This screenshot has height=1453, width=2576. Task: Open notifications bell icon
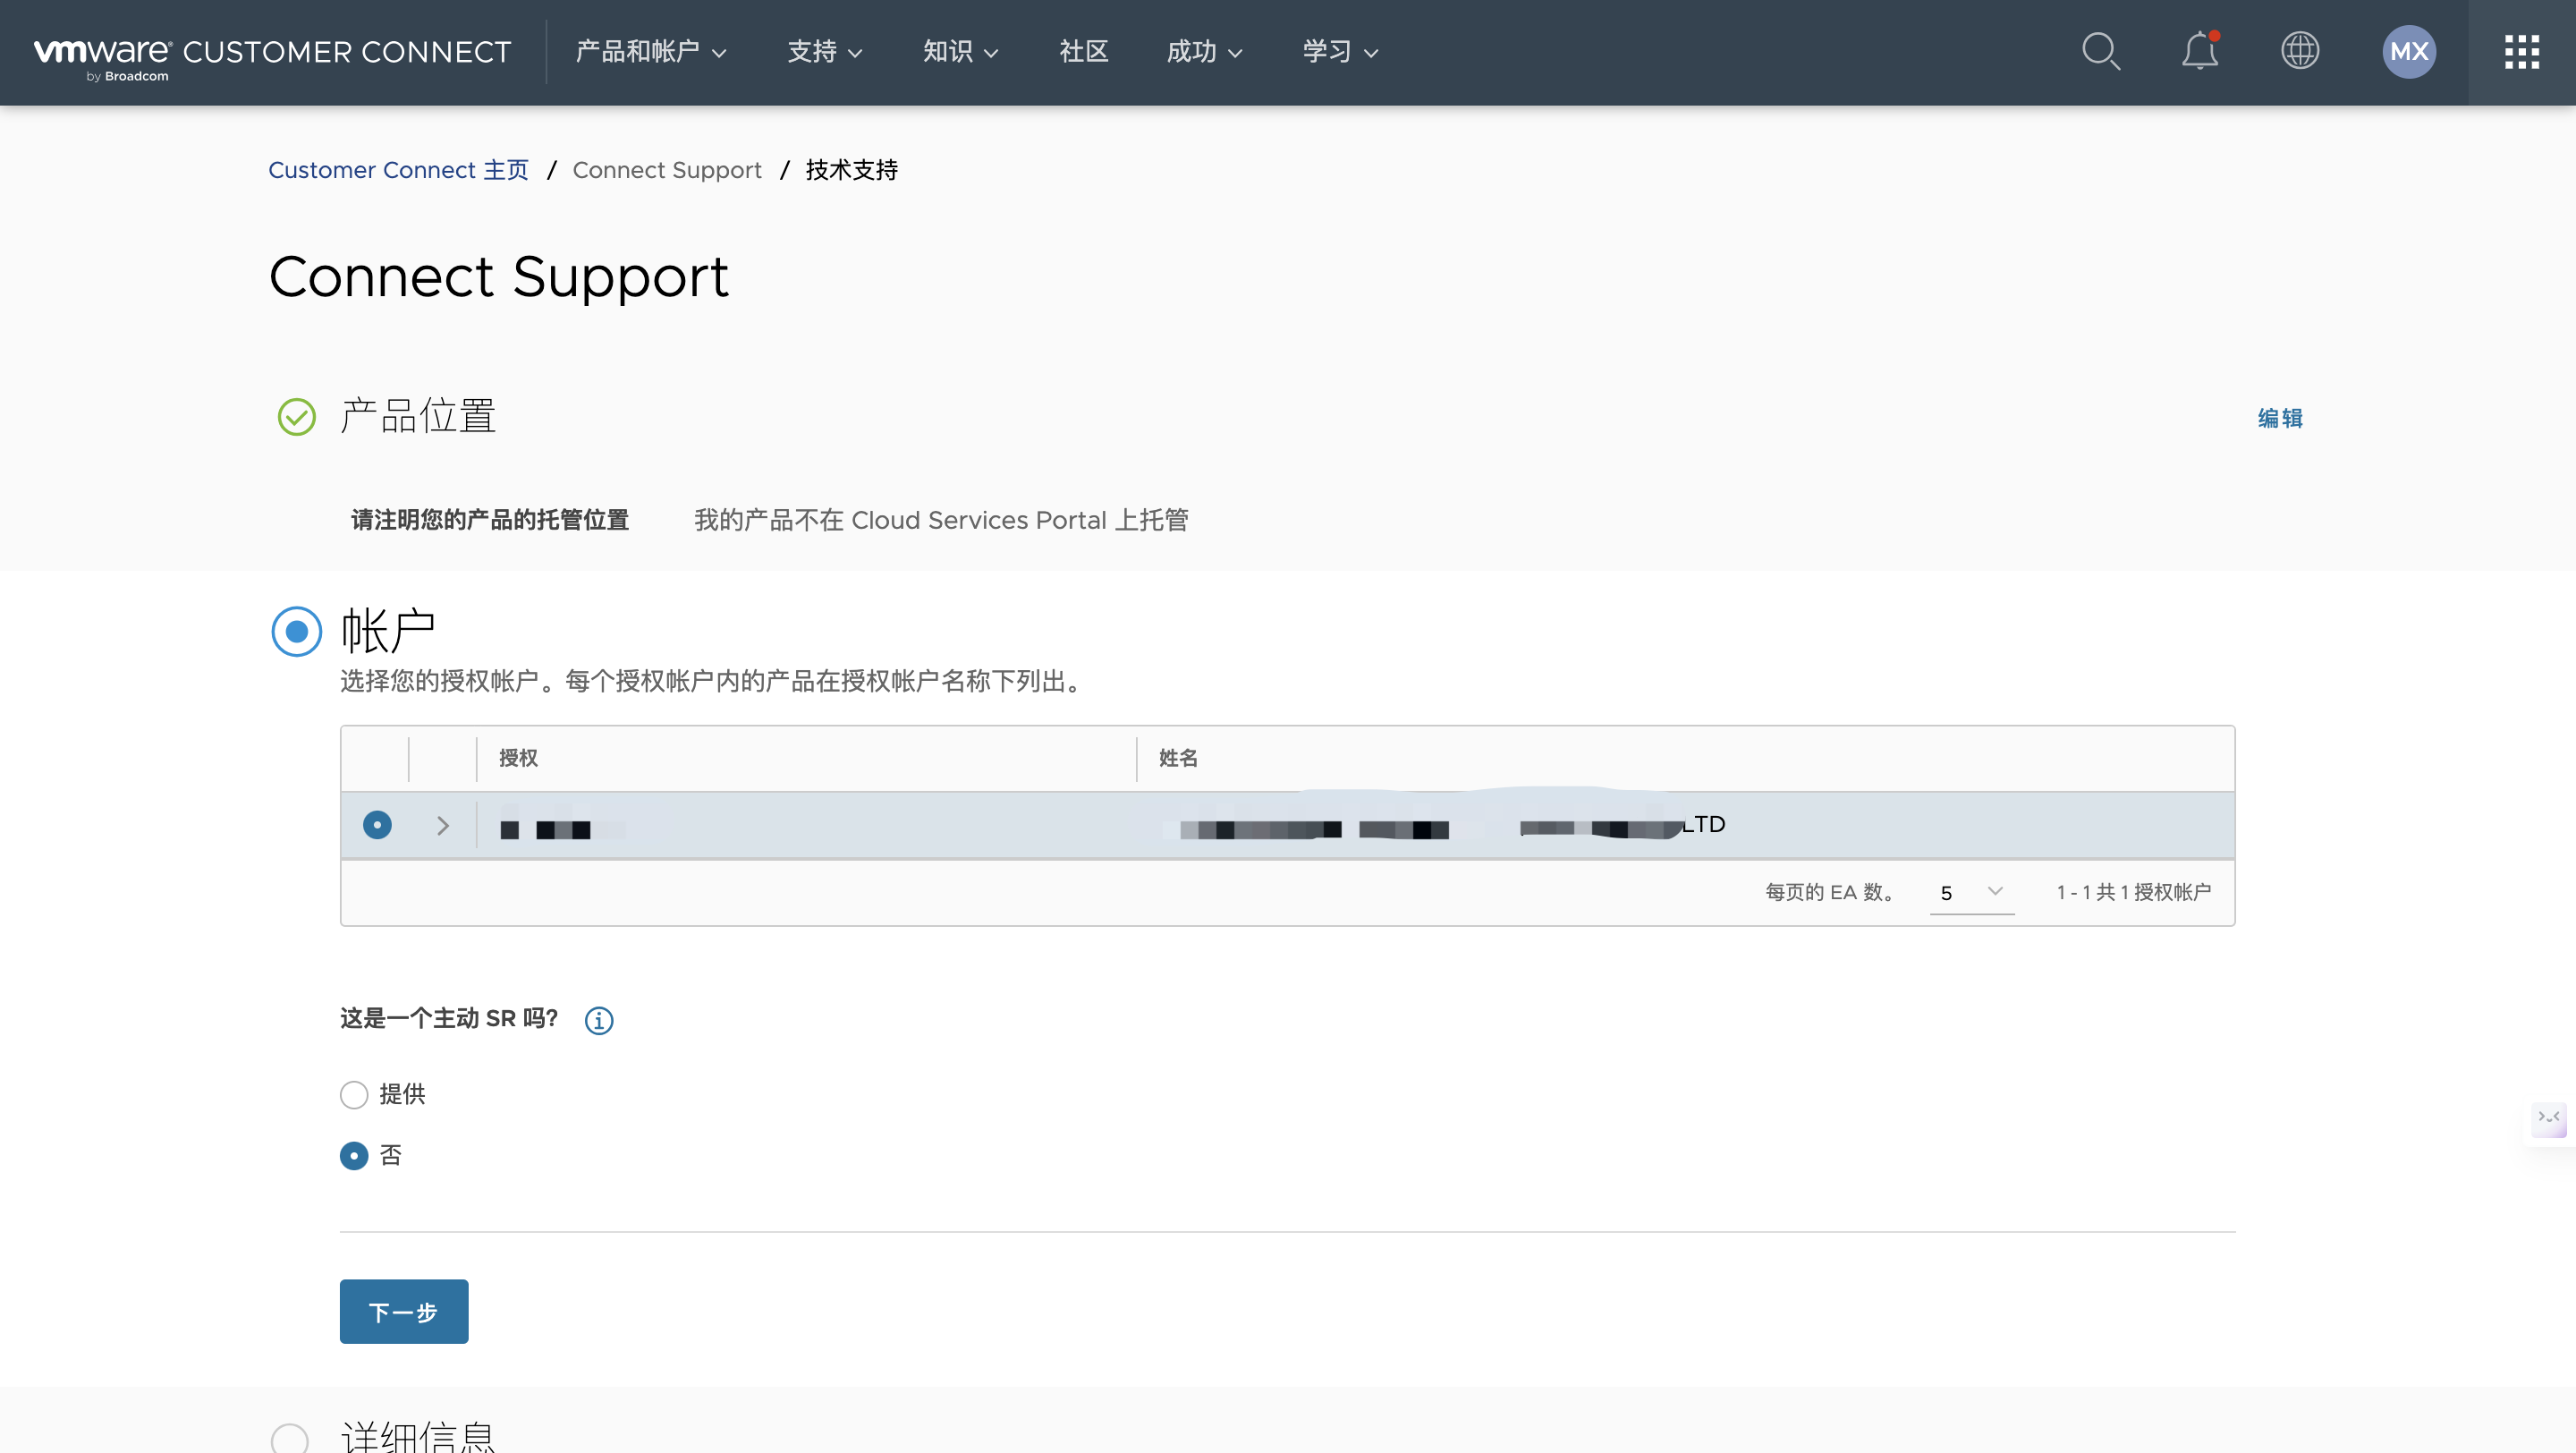pyautogui.click(x=2200, y=51)
